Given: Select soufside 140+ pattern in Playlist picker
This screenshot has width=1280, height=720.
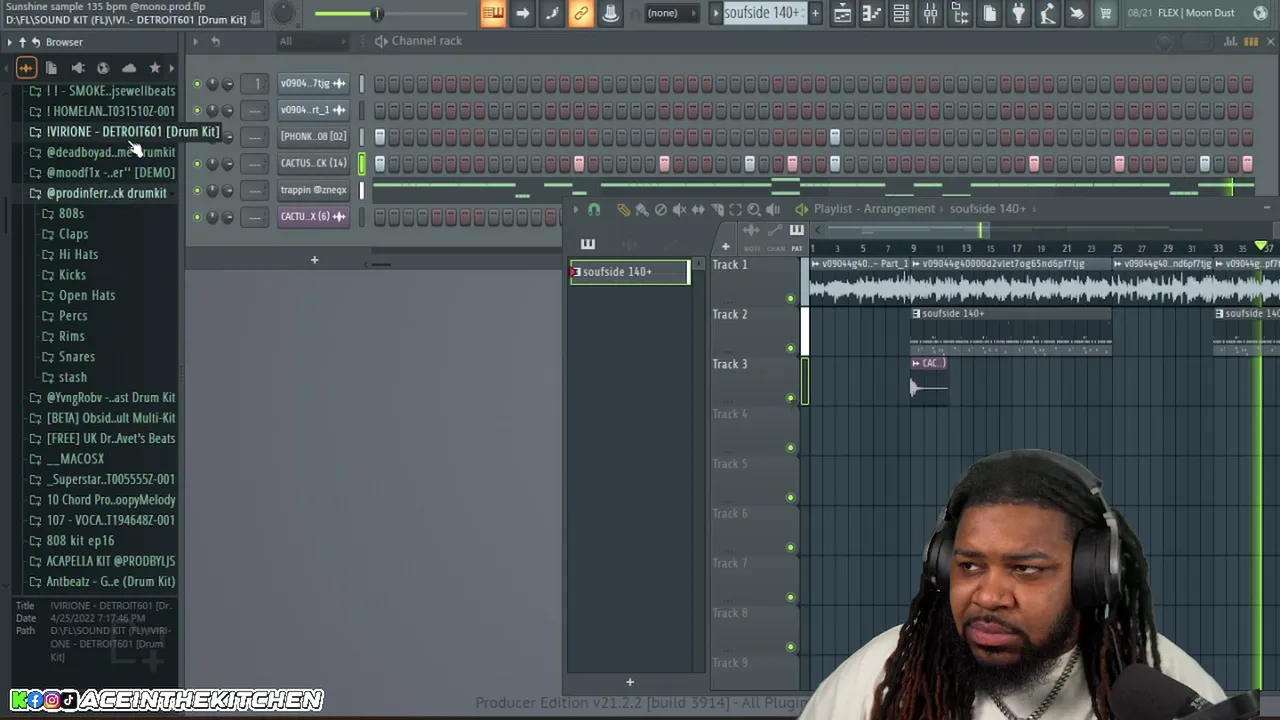Looking at the screenshot, I should tap(630, 272).
